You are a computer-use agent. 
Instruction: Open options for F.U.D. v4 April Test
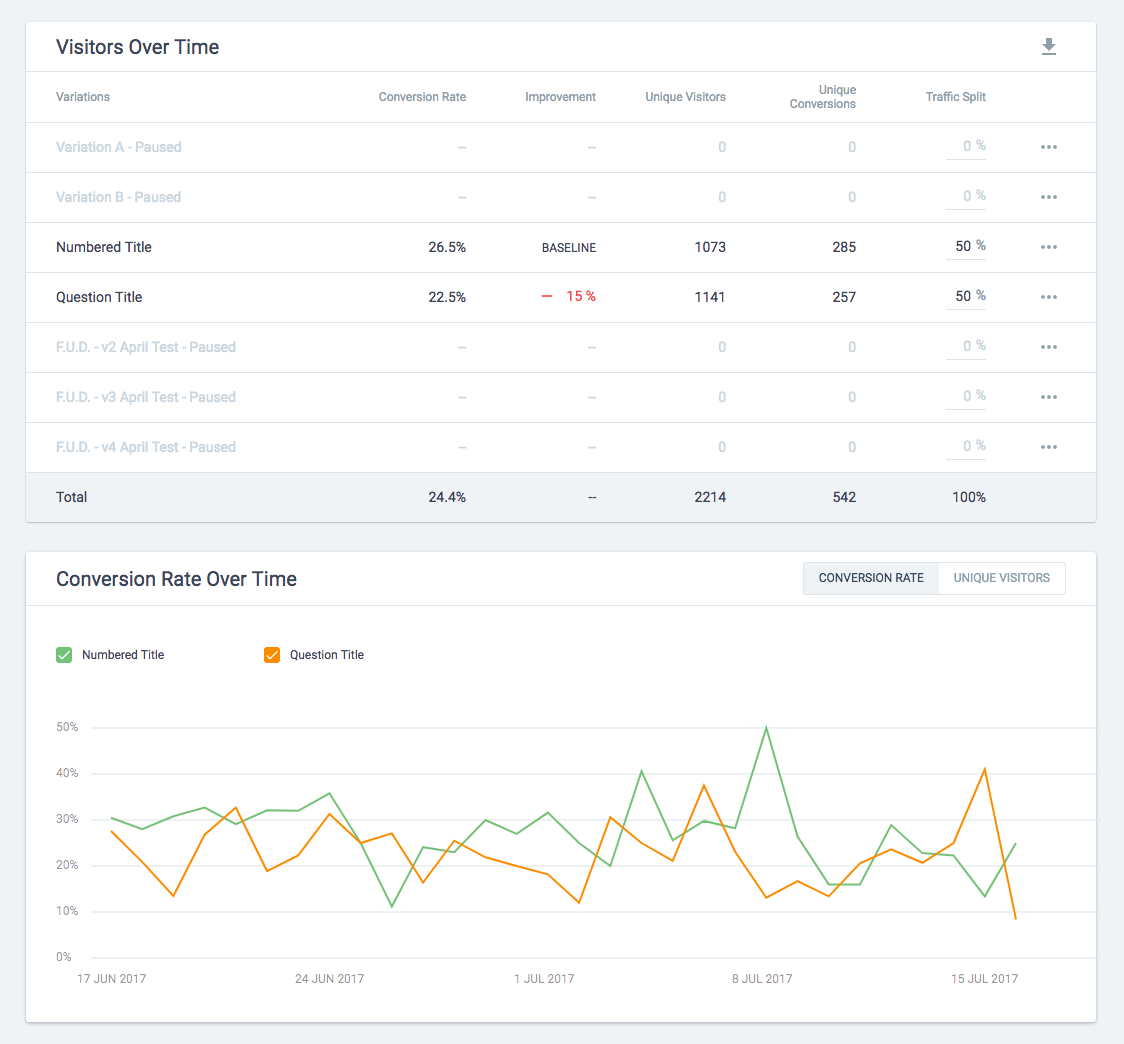[1048, 447]
